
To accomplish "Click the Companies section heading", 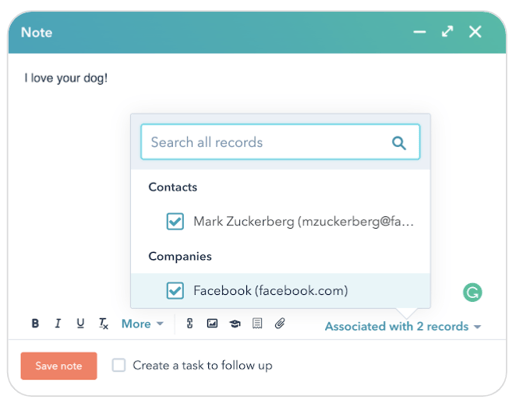I will pyautogui.click(x=180, y=256).
